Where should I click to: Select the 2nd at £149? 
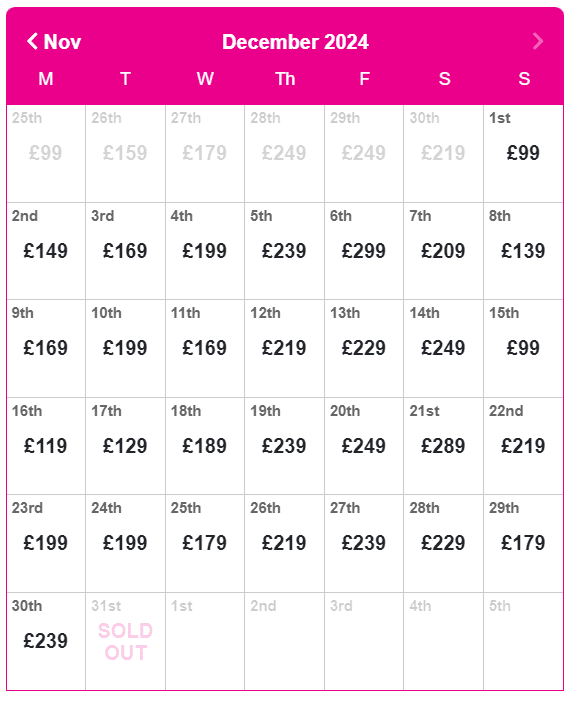46,251
